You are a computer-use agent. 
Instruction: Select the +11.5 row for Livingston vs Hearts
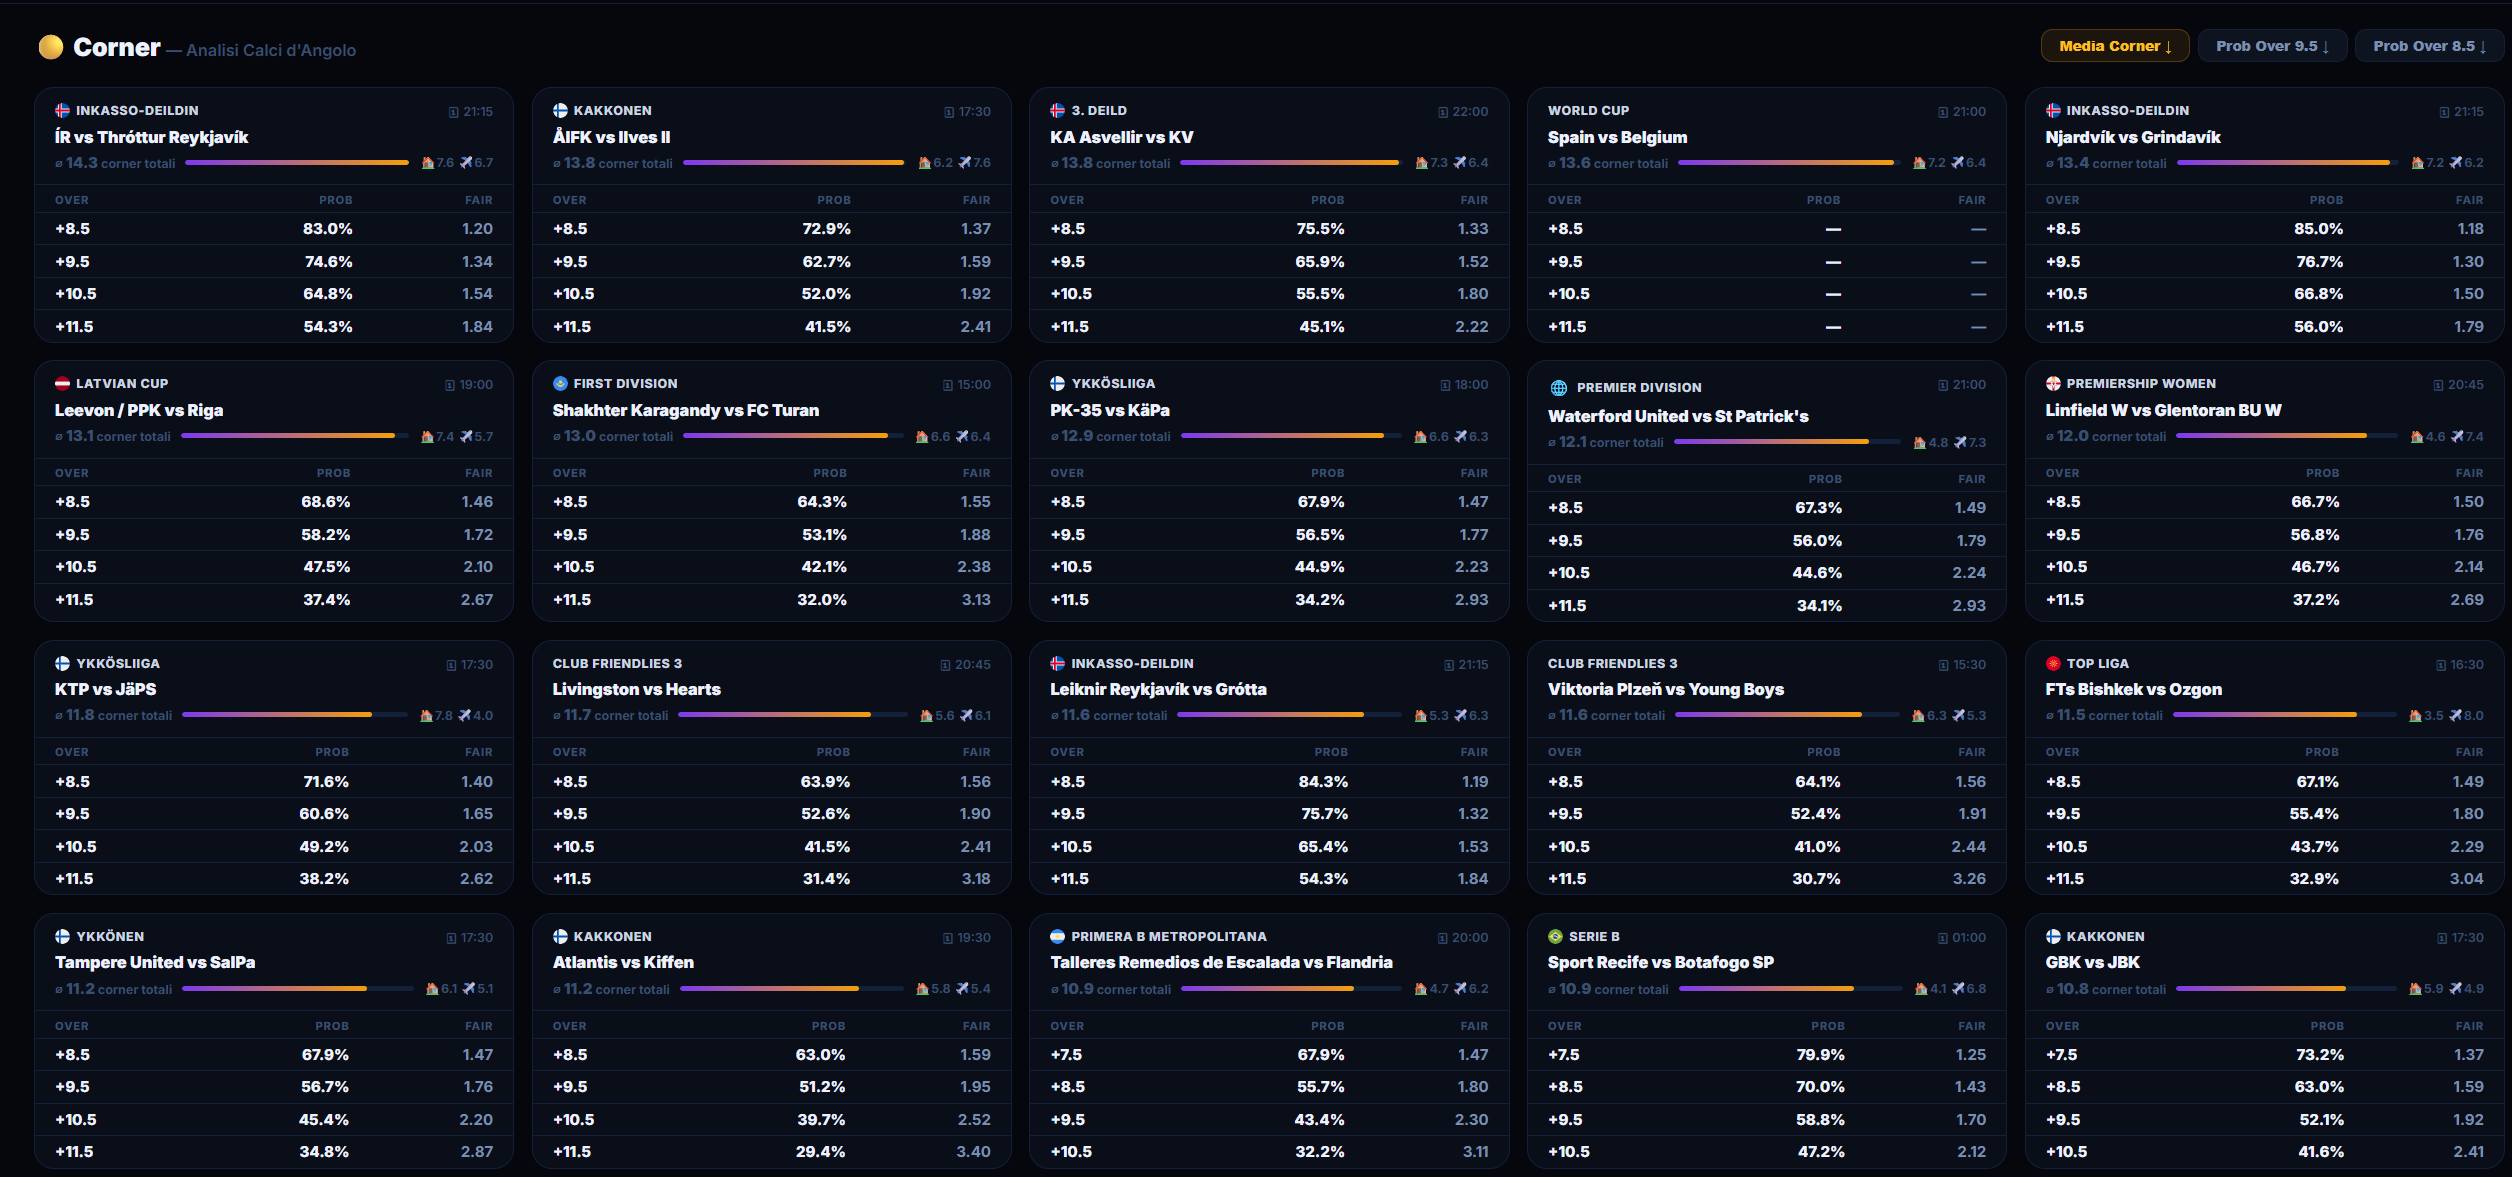[771, 879]
